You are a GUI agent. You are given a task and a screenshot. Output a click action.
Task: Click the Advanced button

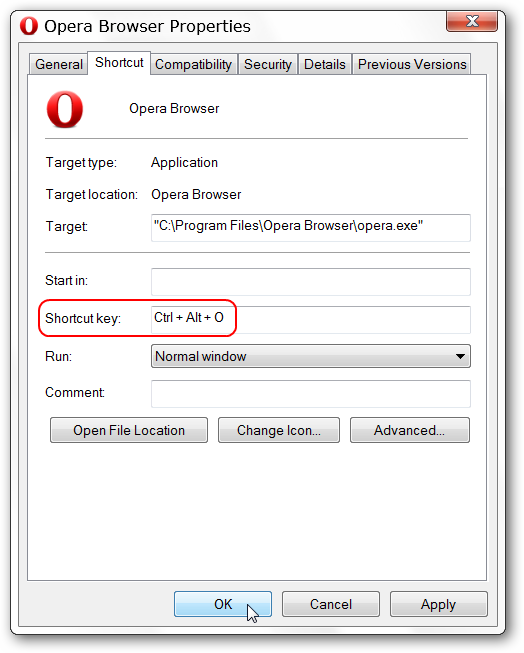point(409,430)
